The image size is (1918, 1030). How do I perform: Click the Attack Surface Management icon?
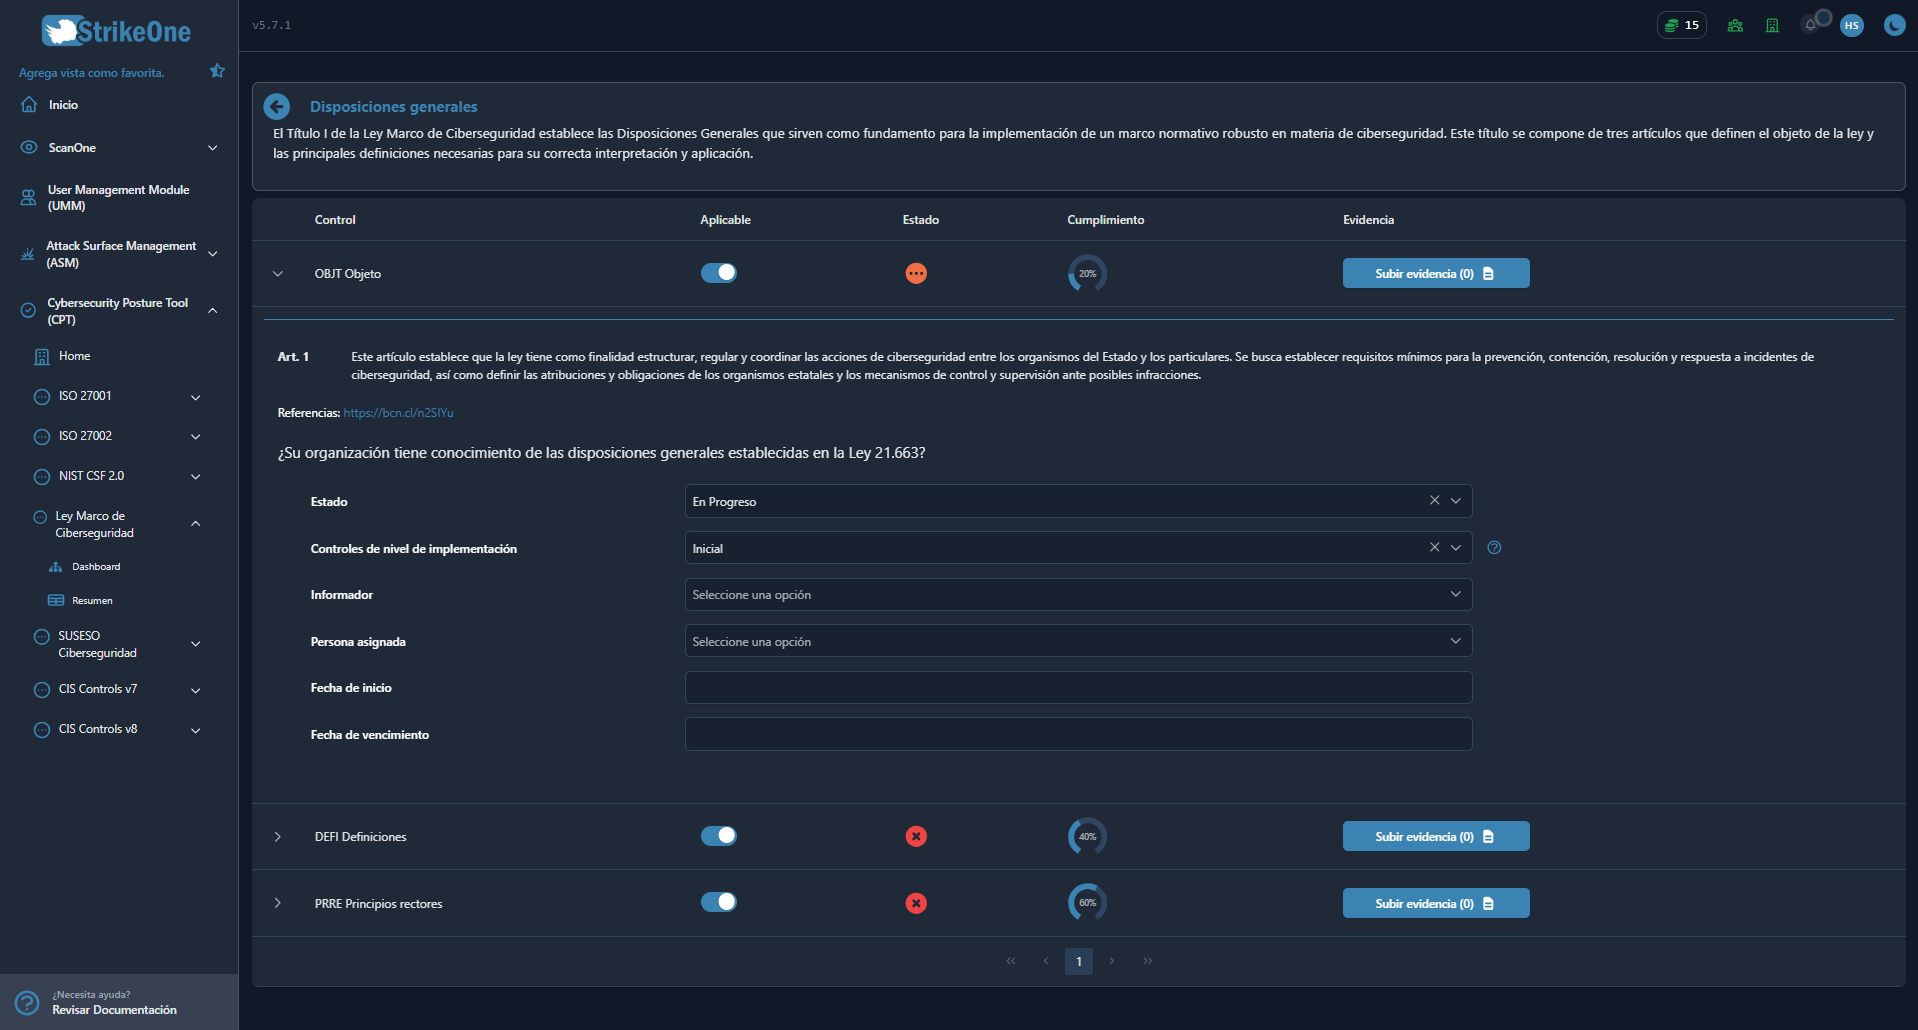click(28, 254)
